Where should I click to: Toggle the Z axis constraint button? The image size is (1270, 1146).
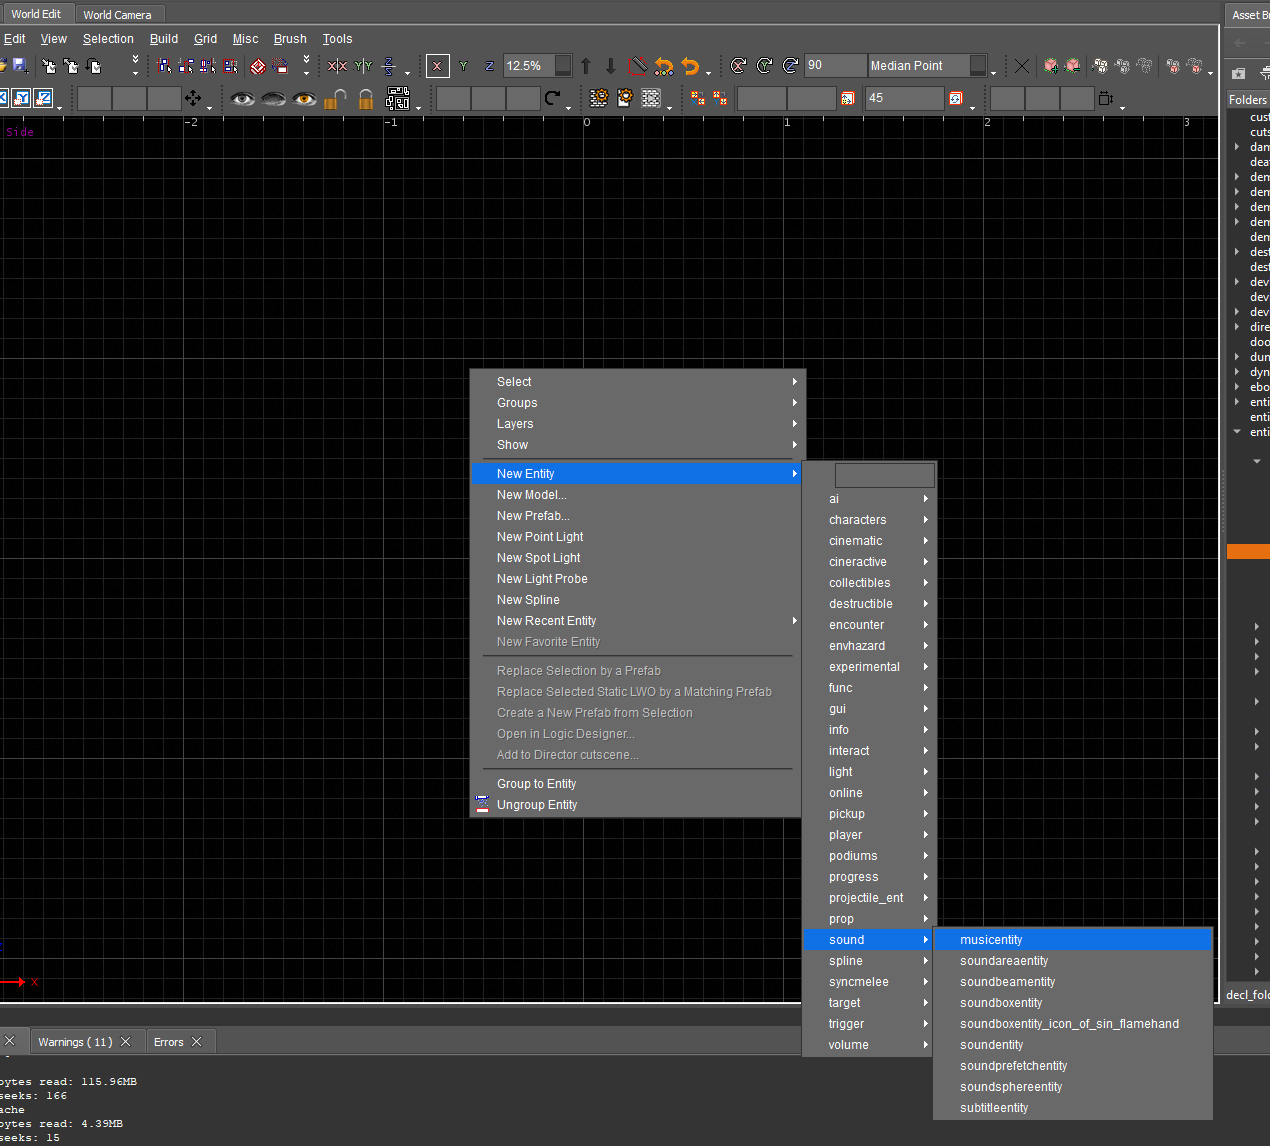pos(489,66)
